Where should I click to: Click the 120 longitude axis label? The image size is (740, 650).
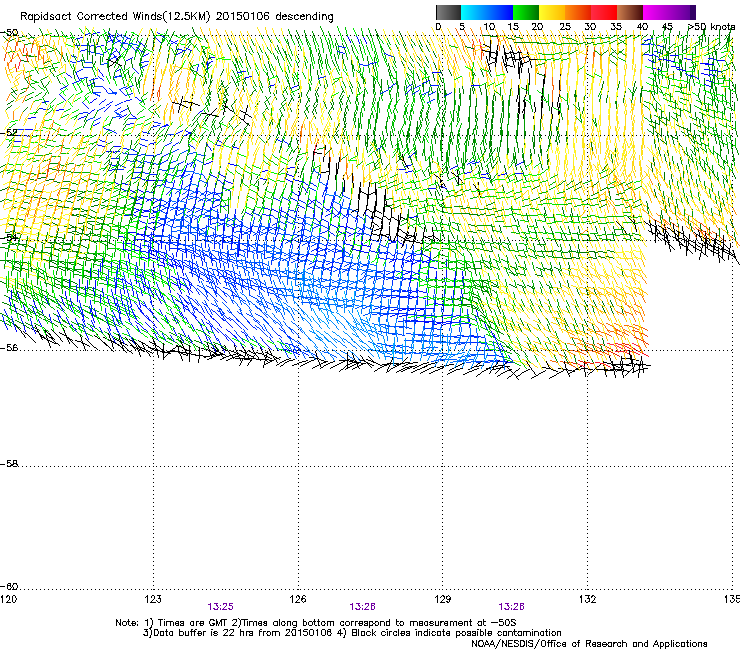click(8, 599)
